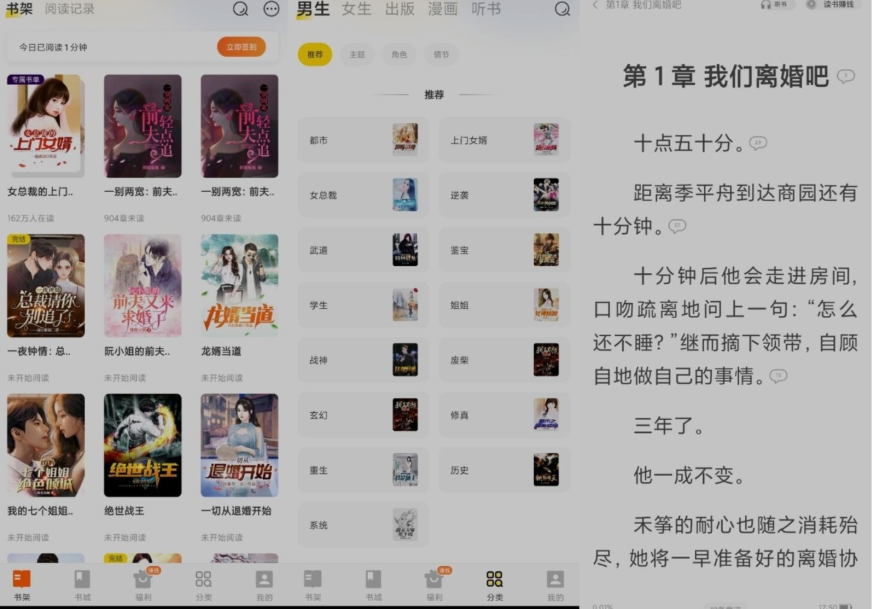Select the yellow 推荐 filter chip
The image size is (872, 609).
[x=315, y=54]
